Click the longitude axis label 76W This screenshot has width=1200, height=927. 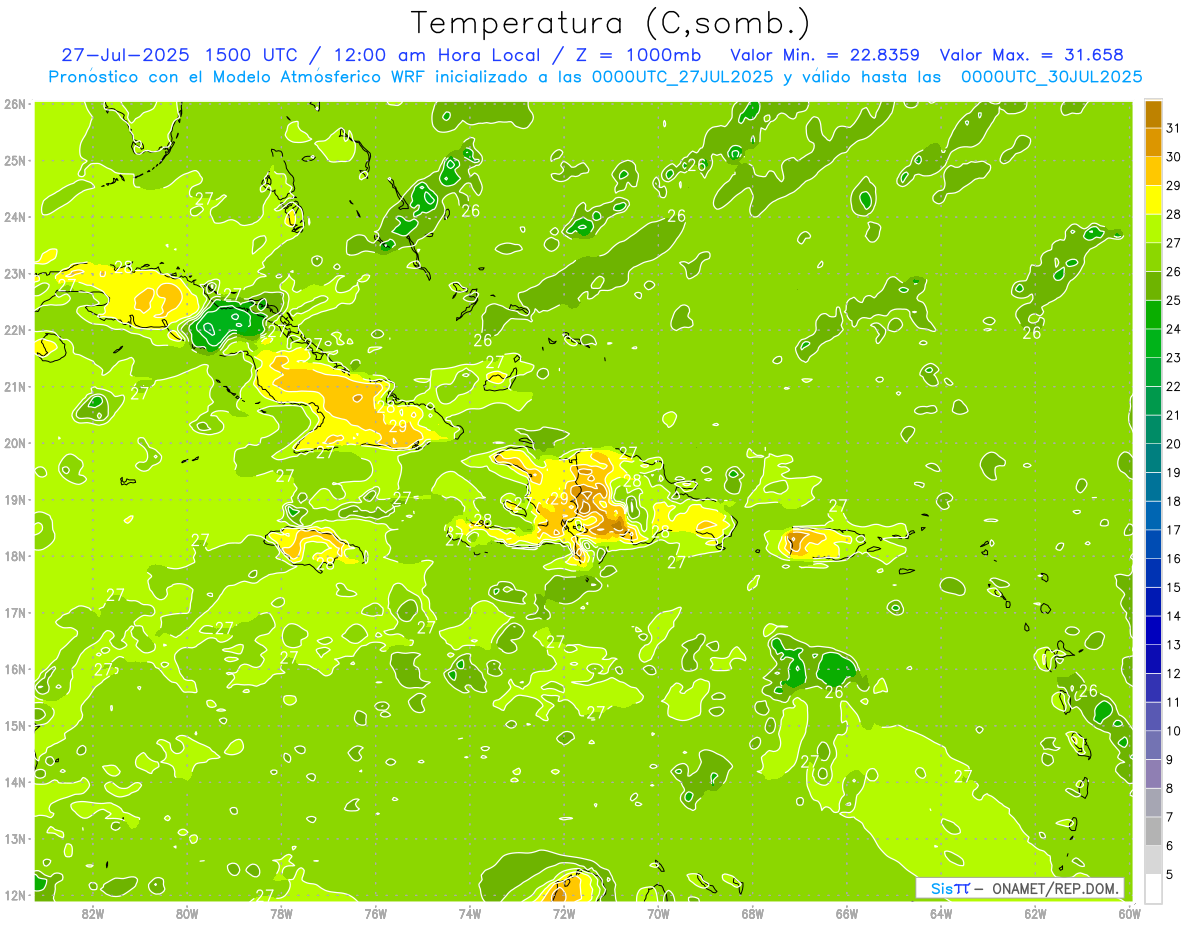(375, 913)
